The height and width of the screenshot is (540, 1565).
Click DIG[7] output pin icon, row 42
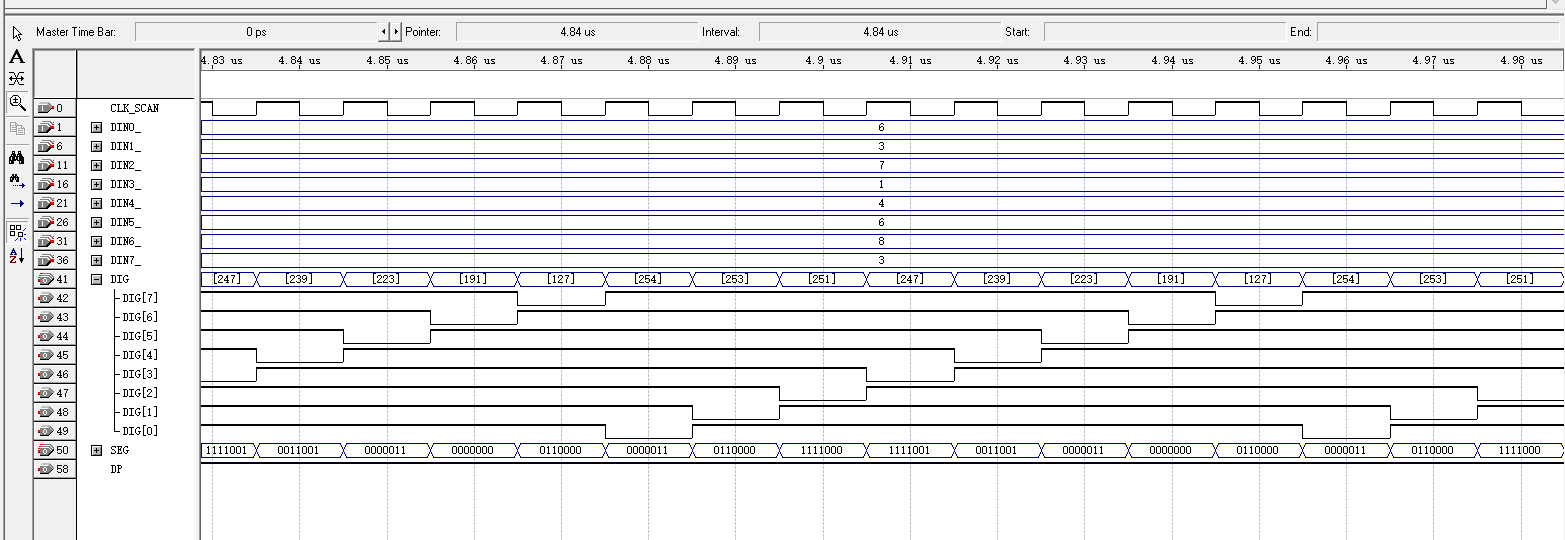pyautogui.click(x=45, y=298)
